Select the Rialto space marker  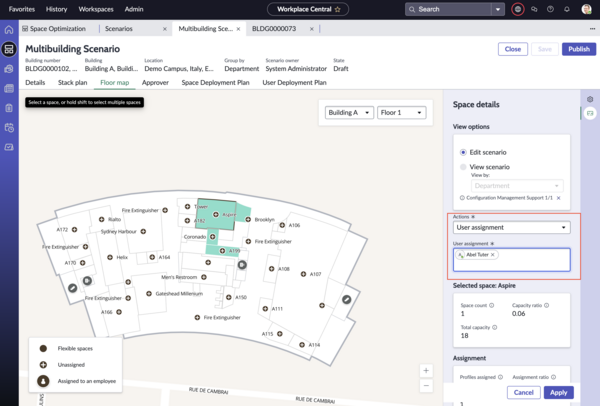[101, 219]
